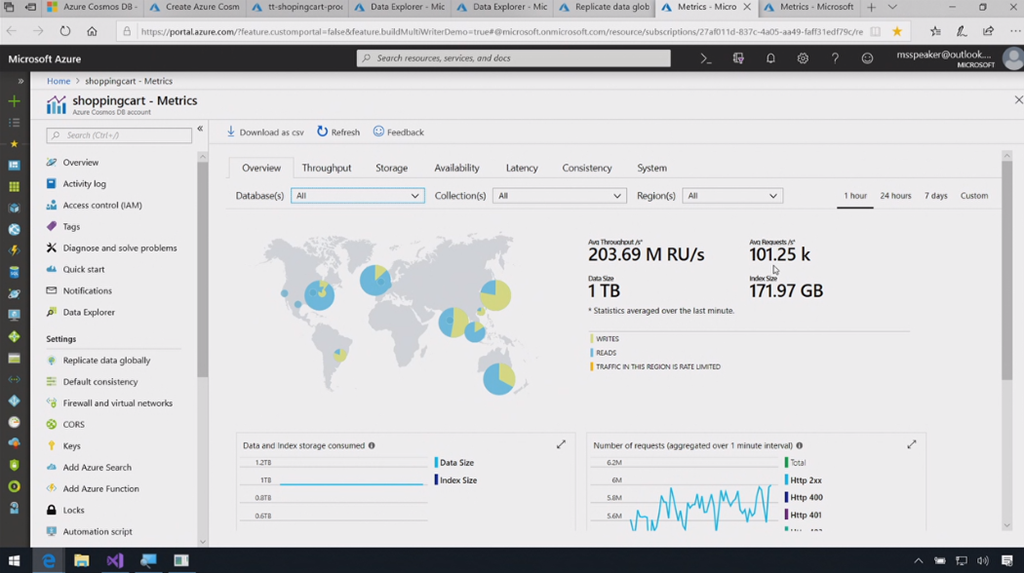The width and height of the screenshot is (1024, 573).
Task: Open the Collection(s) dropdown
Action: (x=559, y=196)
